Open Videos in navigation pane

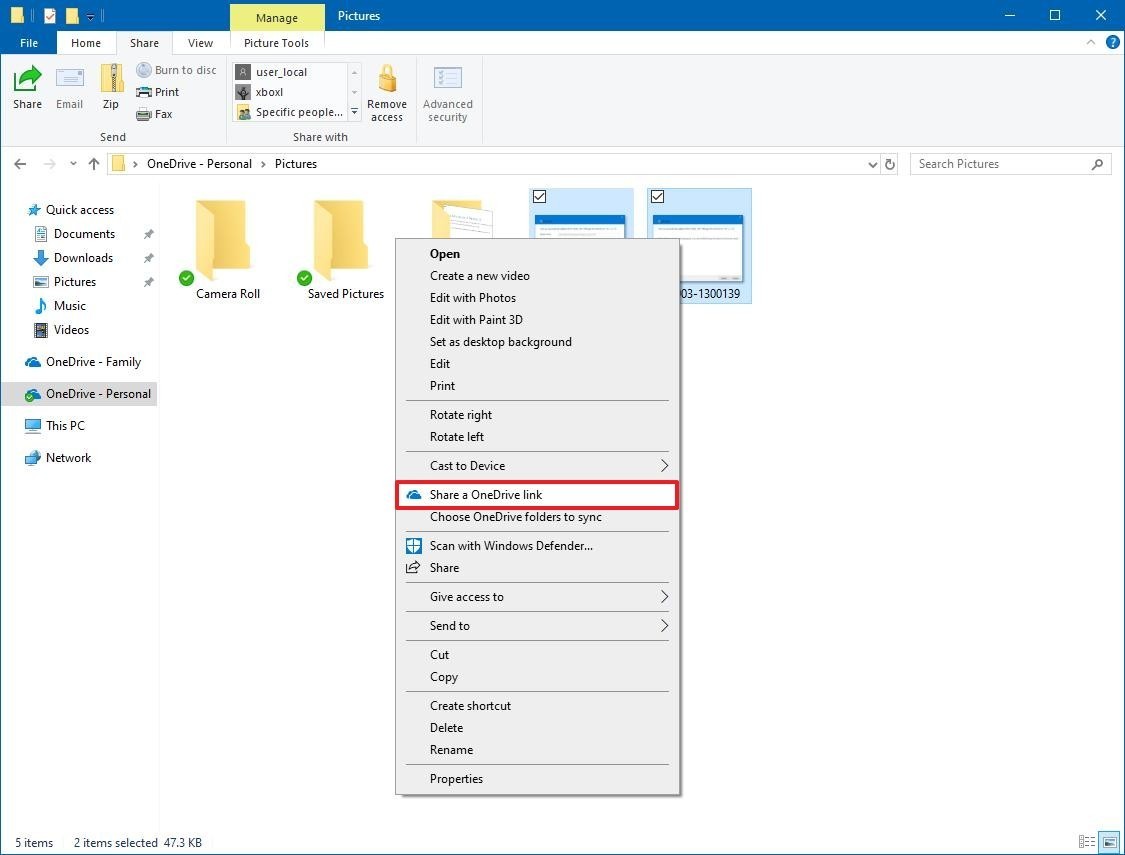coord(71,330)
